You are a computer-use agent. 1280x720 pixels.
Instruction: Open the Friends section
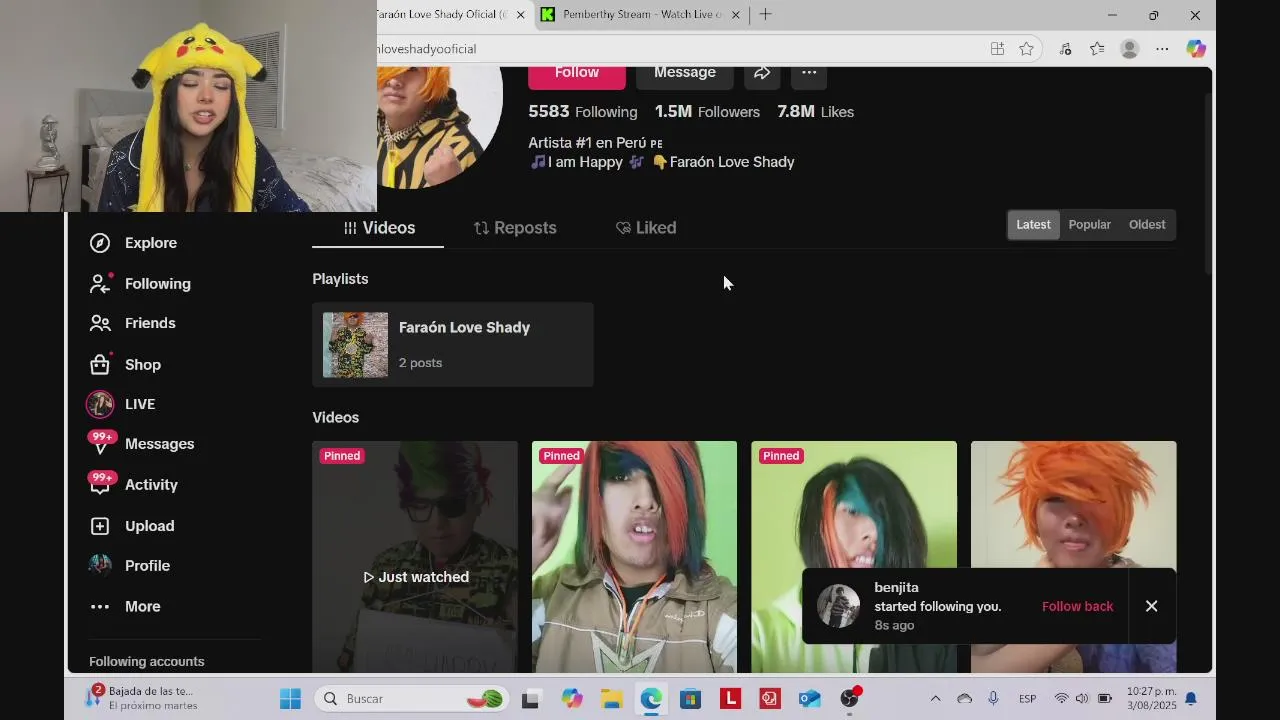[x=132, y=323]
